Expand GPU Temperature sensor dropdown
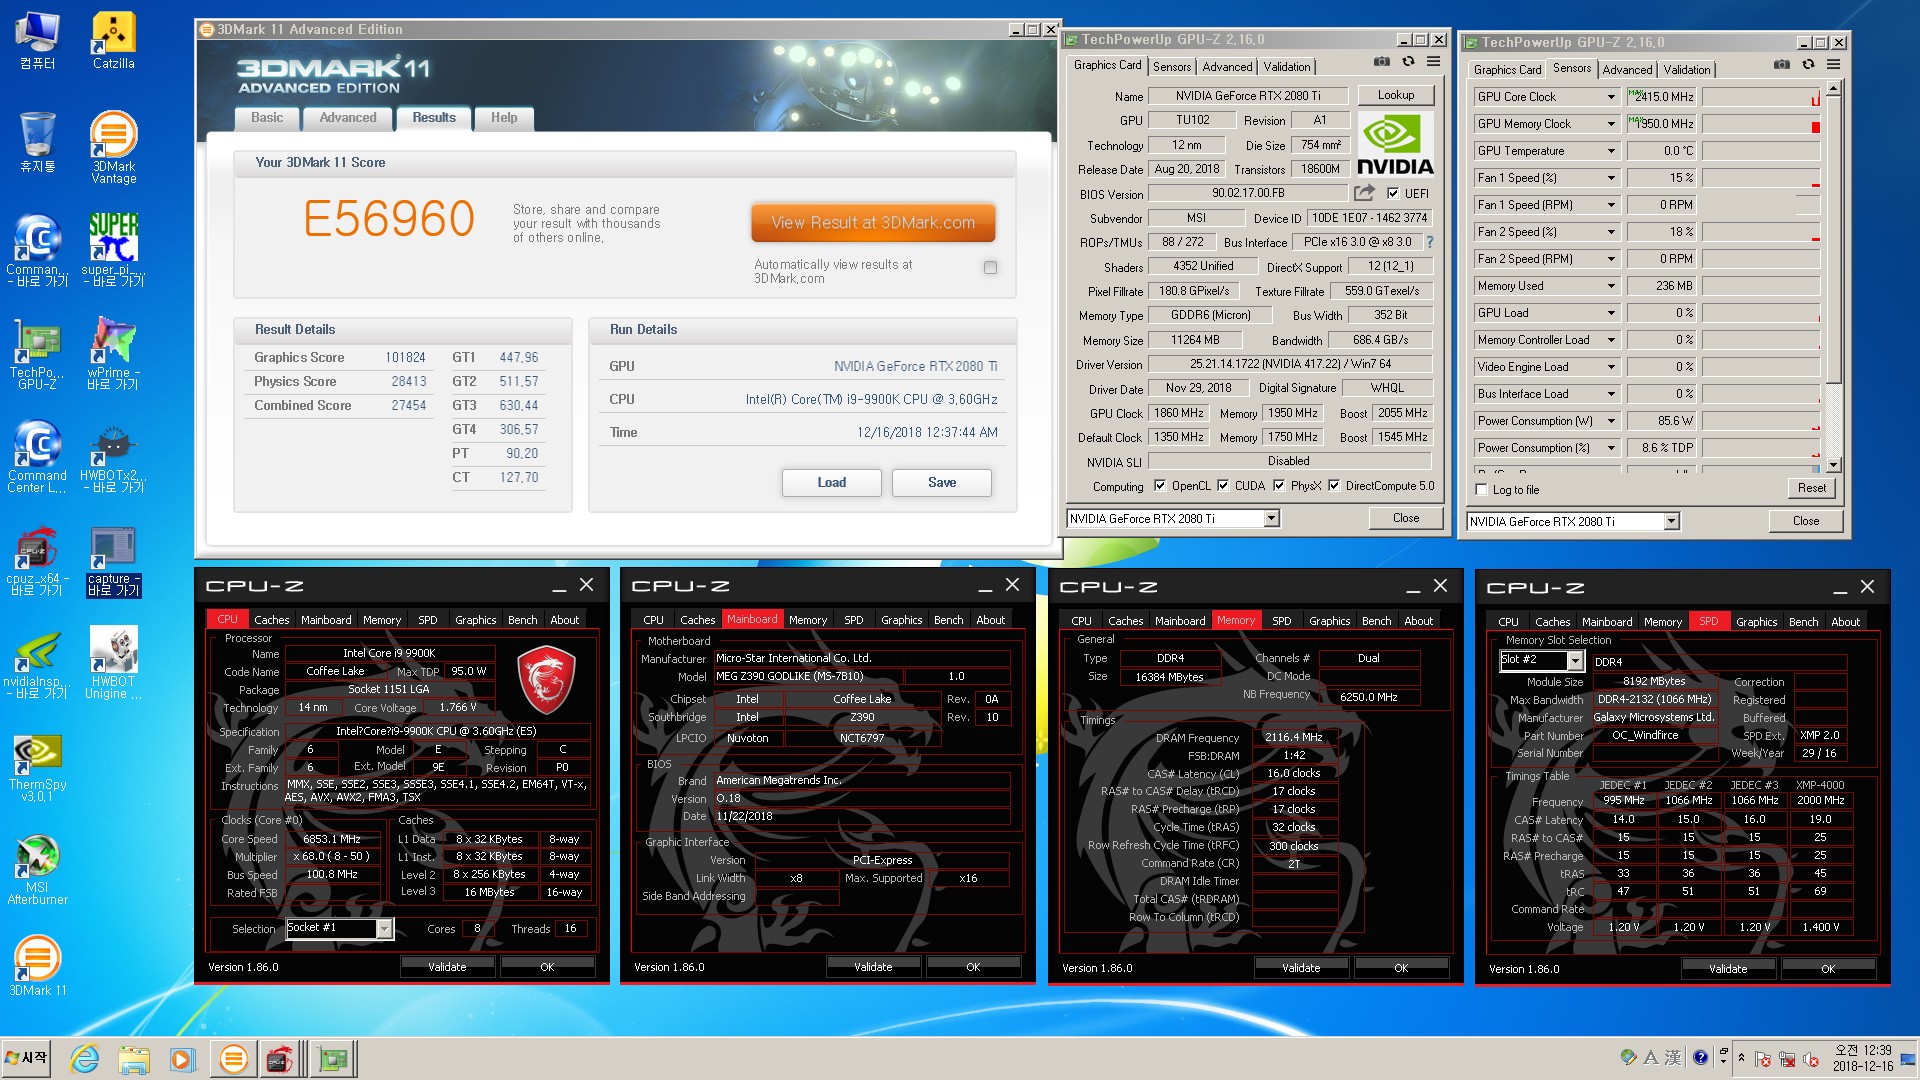 [1611, 151]
